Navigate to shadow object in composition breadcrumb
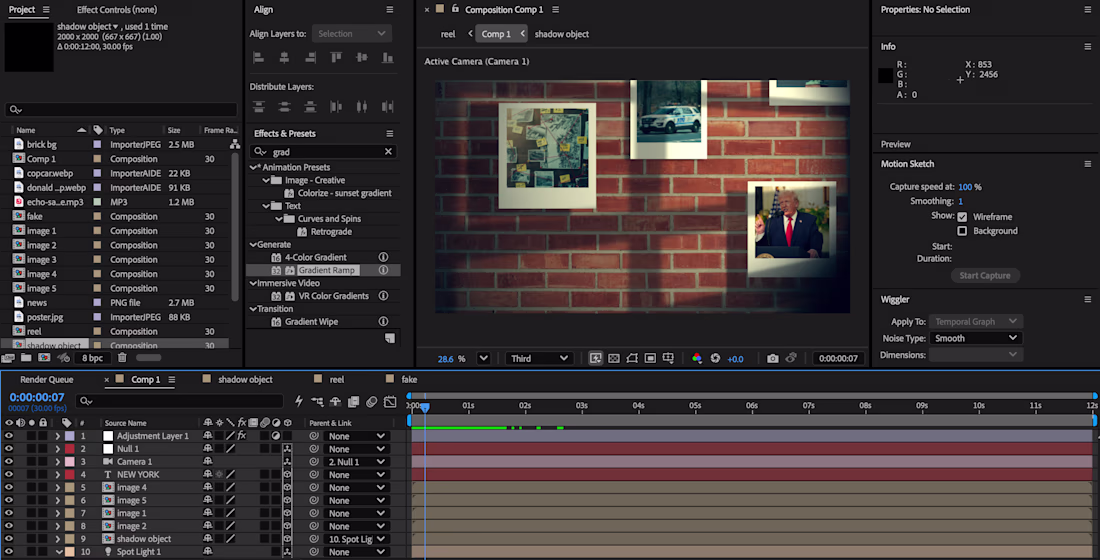Screen dimensions: 1100x560 561,34
